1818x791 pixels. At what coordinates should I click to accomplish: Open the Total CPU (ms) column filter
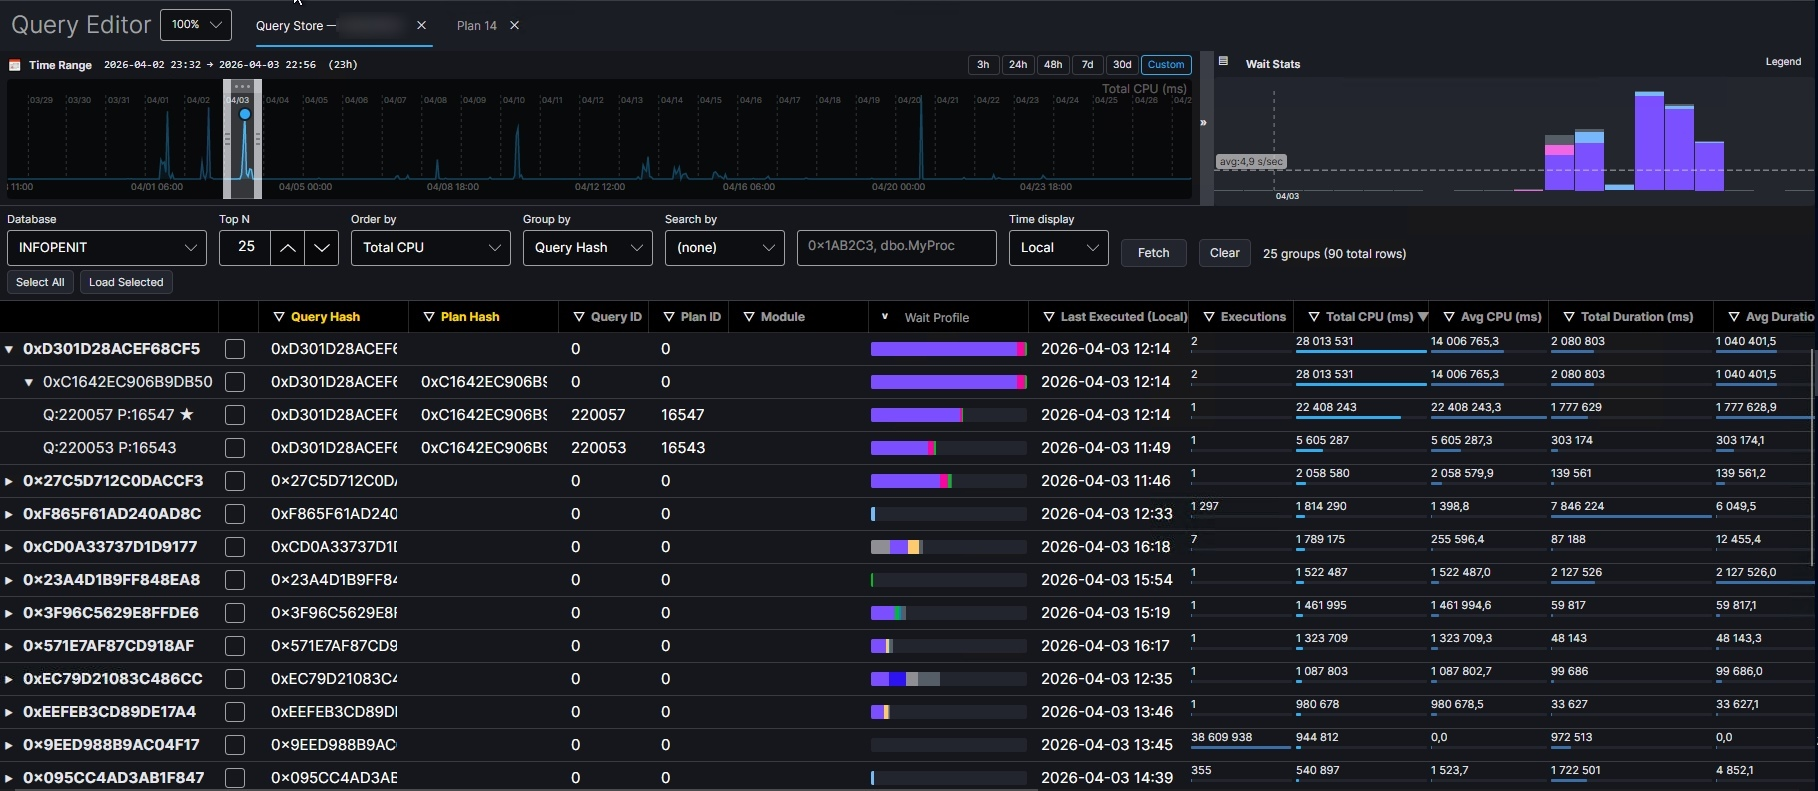[x=1314, y=317]
